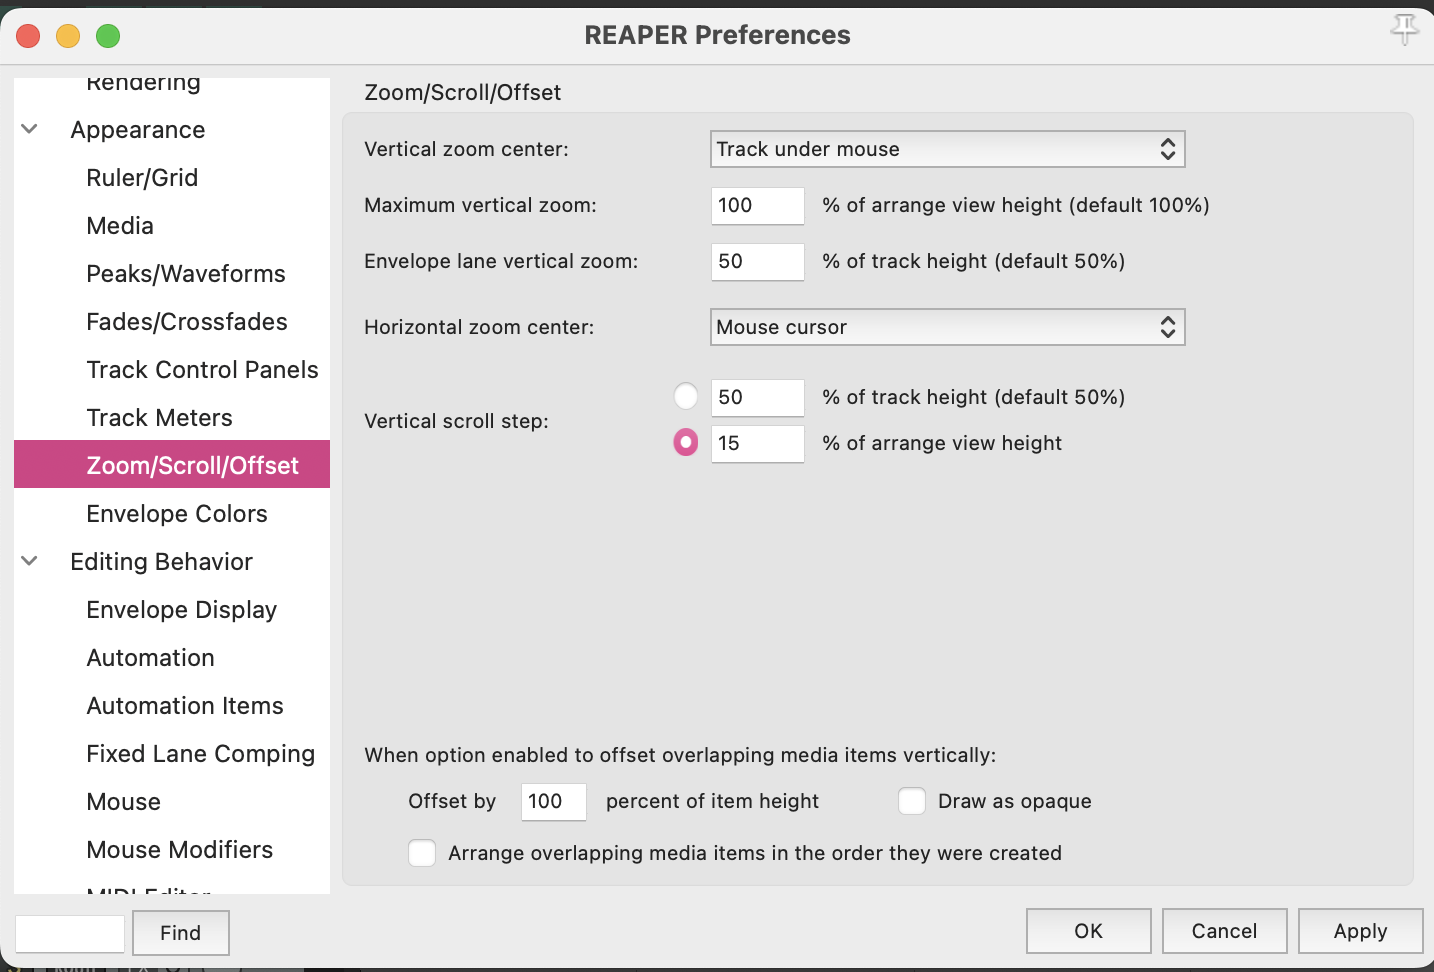Click the Cancel button

tap(1224, 931)
